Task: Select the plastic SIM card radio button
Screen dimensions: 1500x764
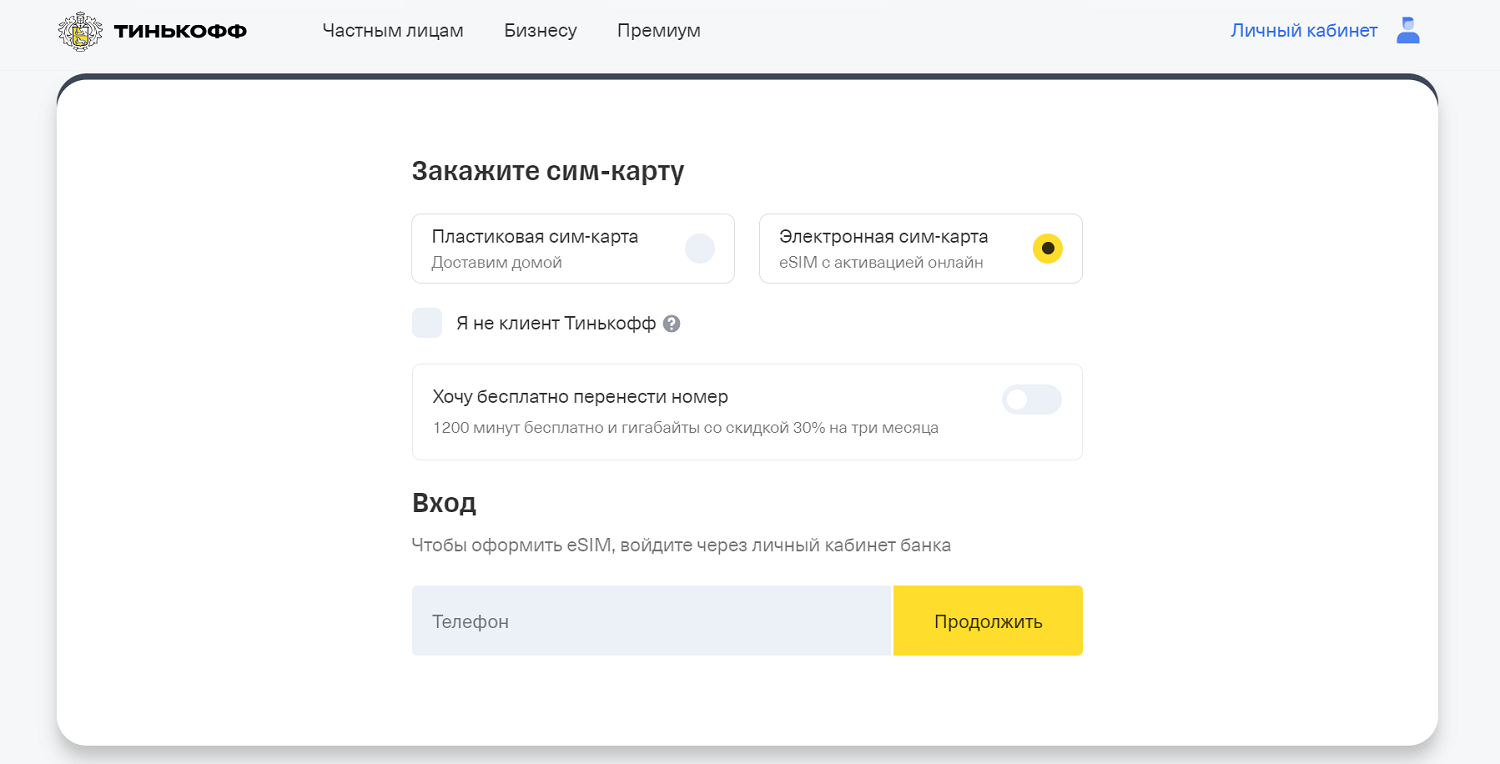Action: pyautogui.click(x=700, y=248)
